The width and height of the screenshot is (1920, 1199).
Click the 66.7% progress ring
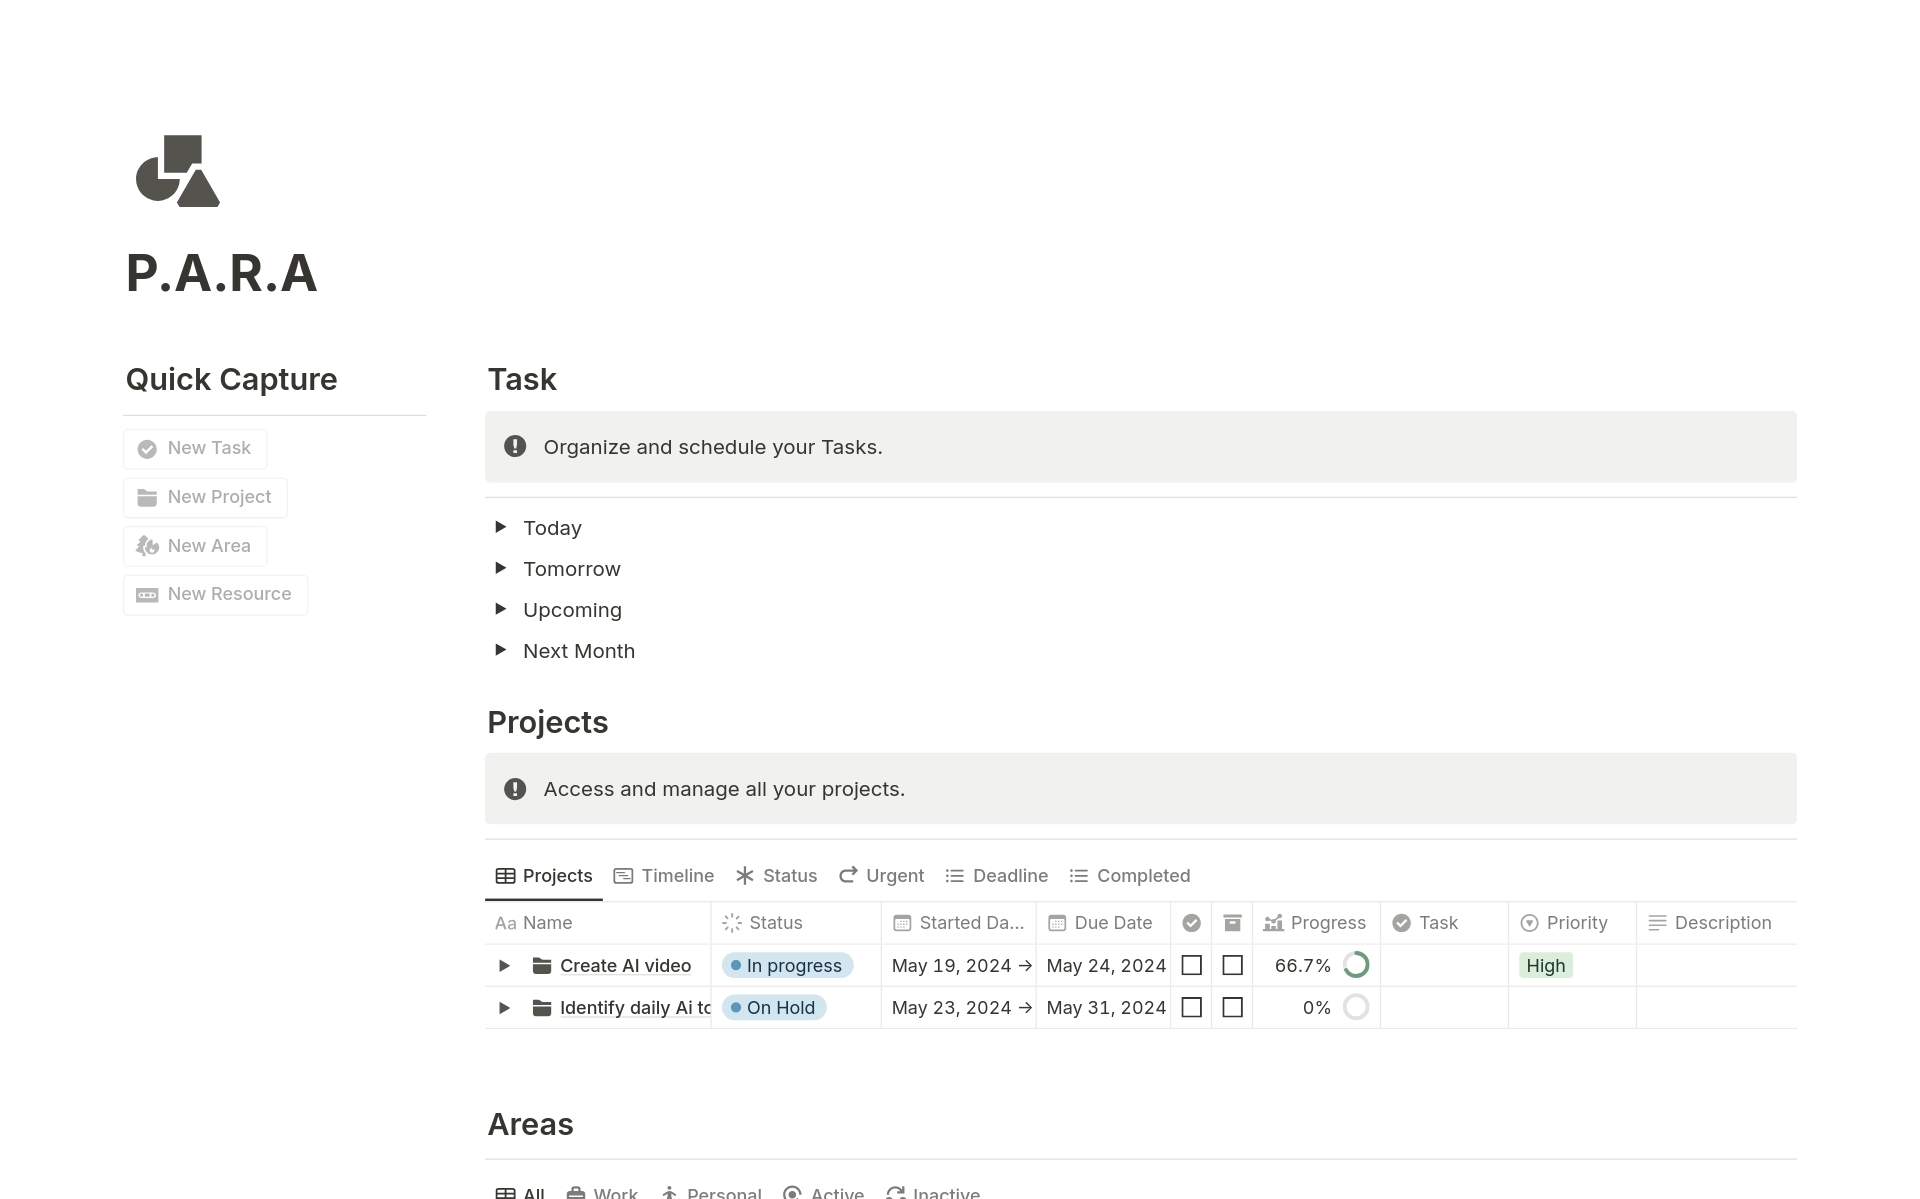coord(1356,965)
